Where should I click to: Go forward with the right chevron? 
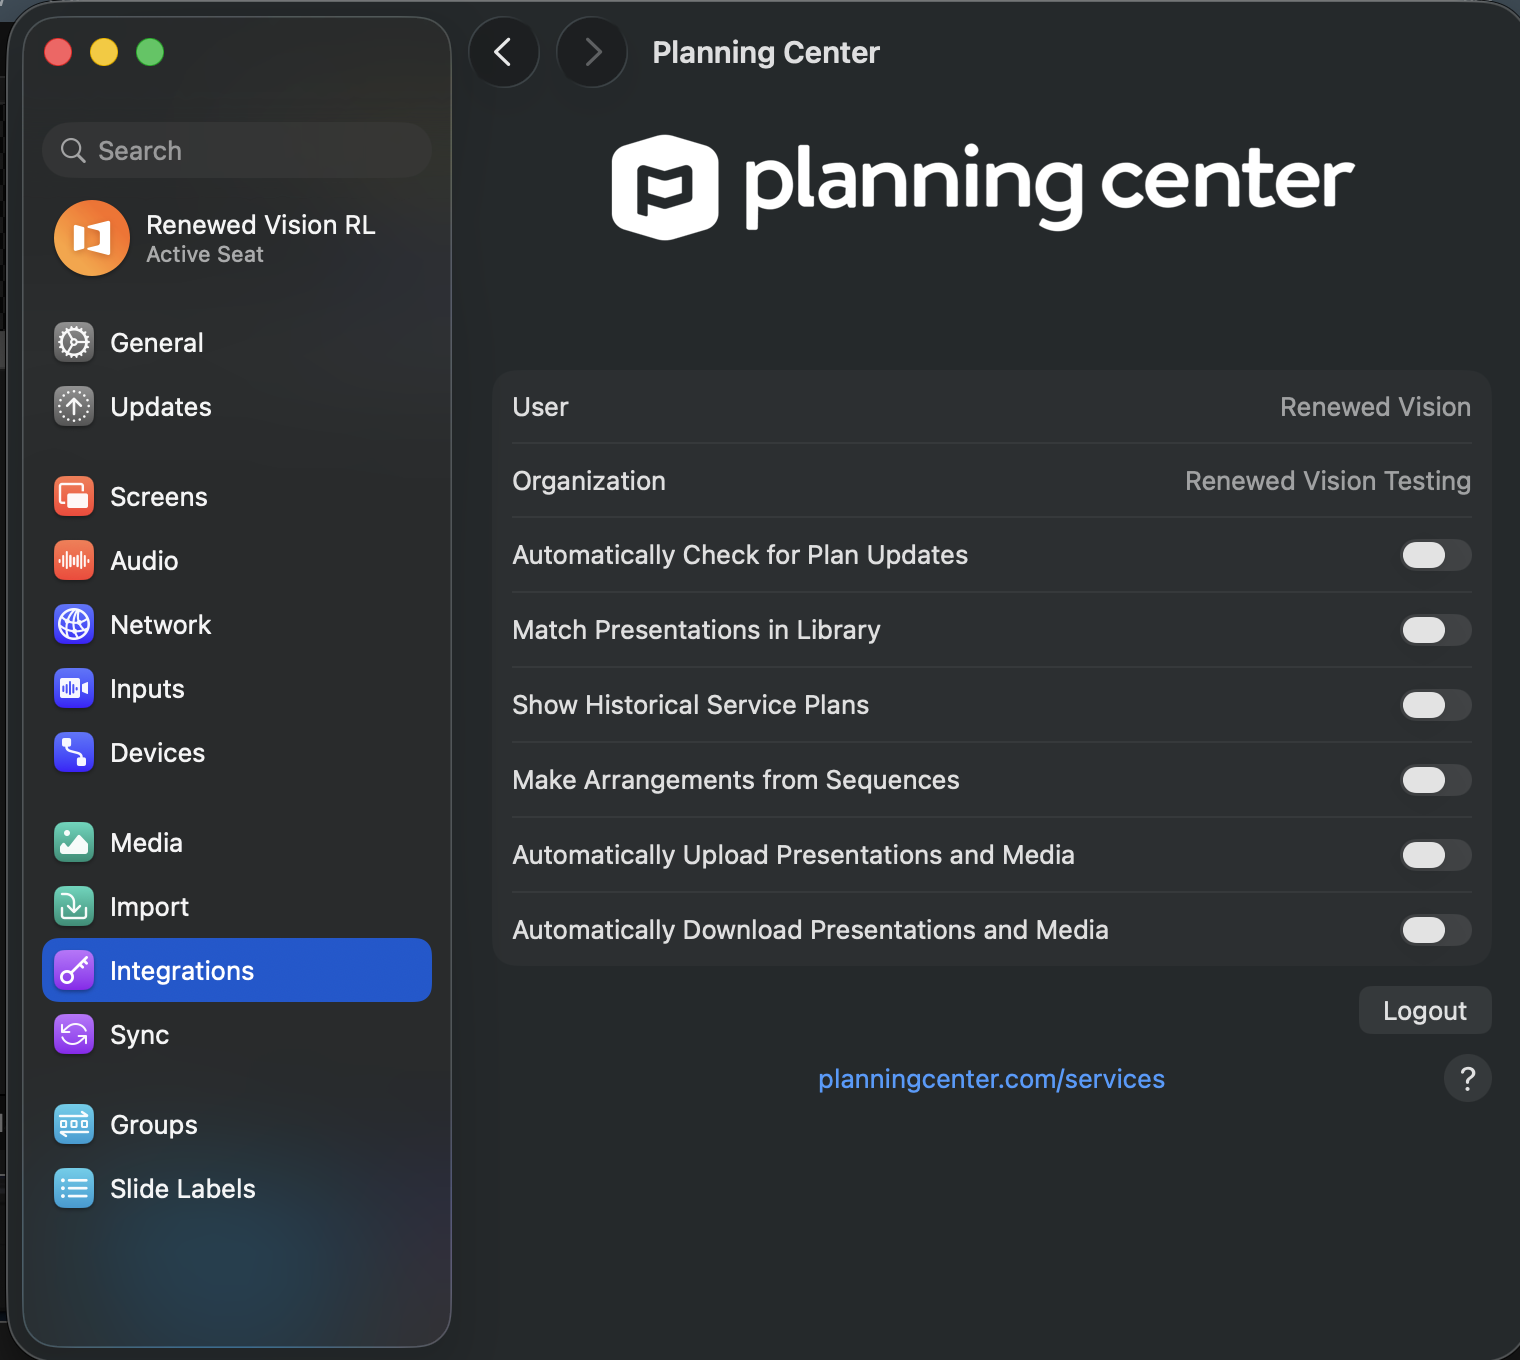[x=592, y=52]
